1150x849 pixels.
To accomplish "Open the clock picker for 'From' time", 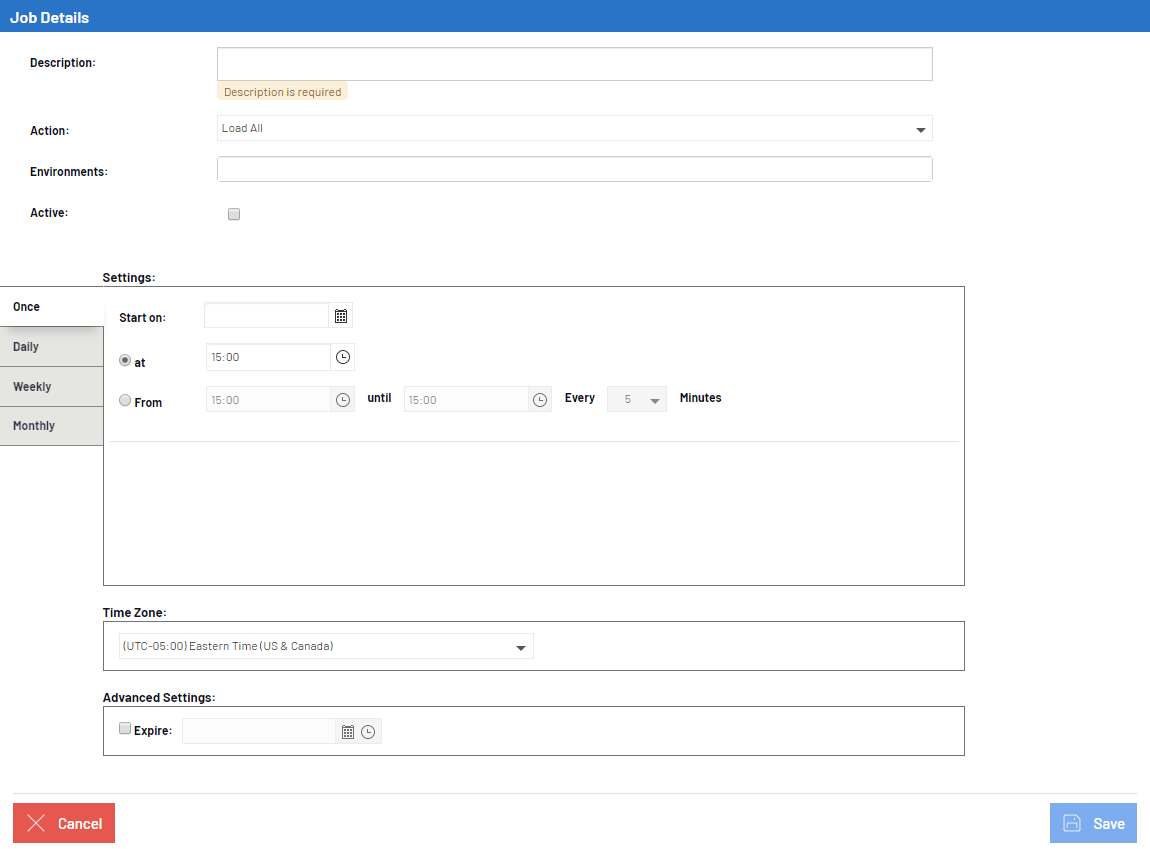I will [342, 400].
